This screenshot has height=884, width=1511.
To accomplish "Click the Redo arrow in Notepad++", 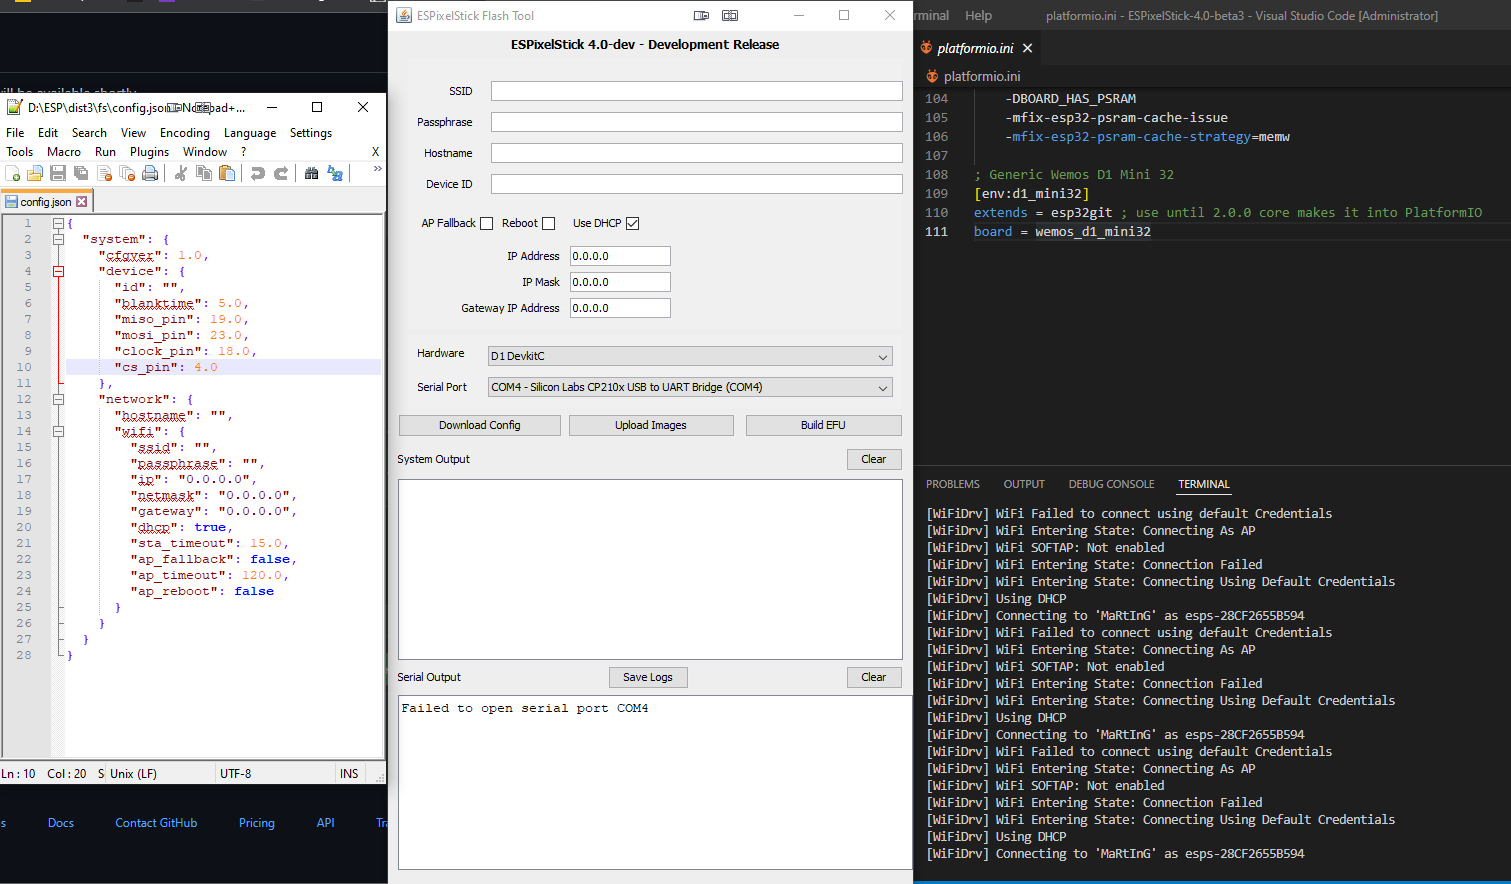I will pyautogui.click(x=281, y=173).
